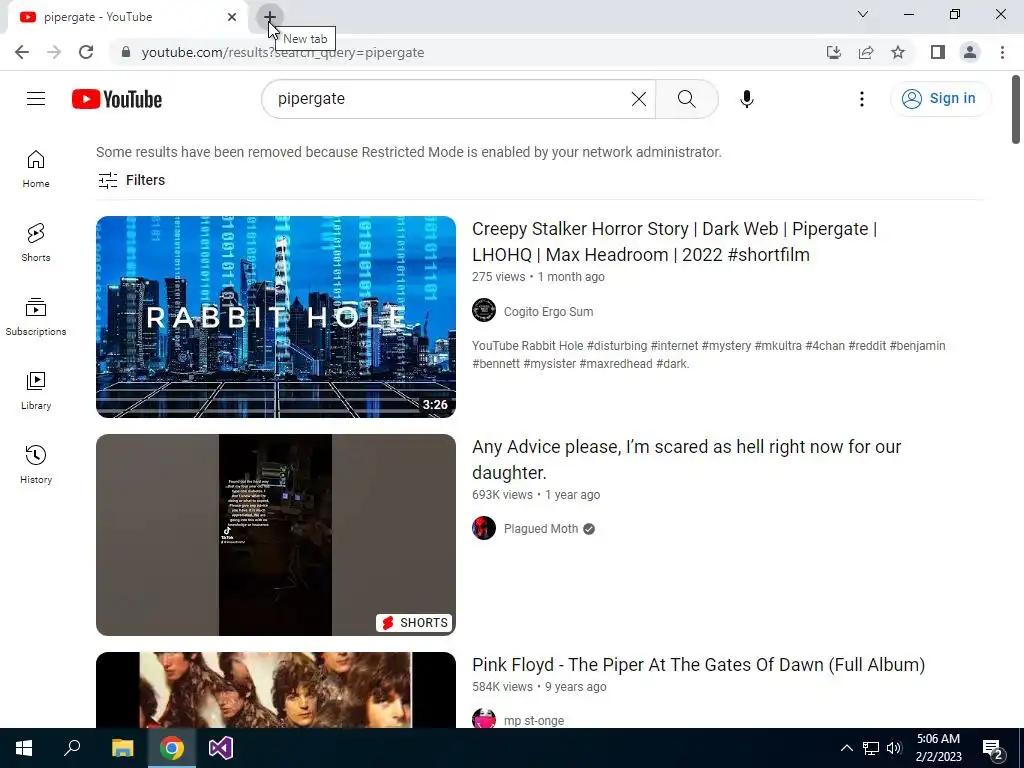Expand search Filters
This screenshot has height=768, width=1024.
tap(131, 180)
